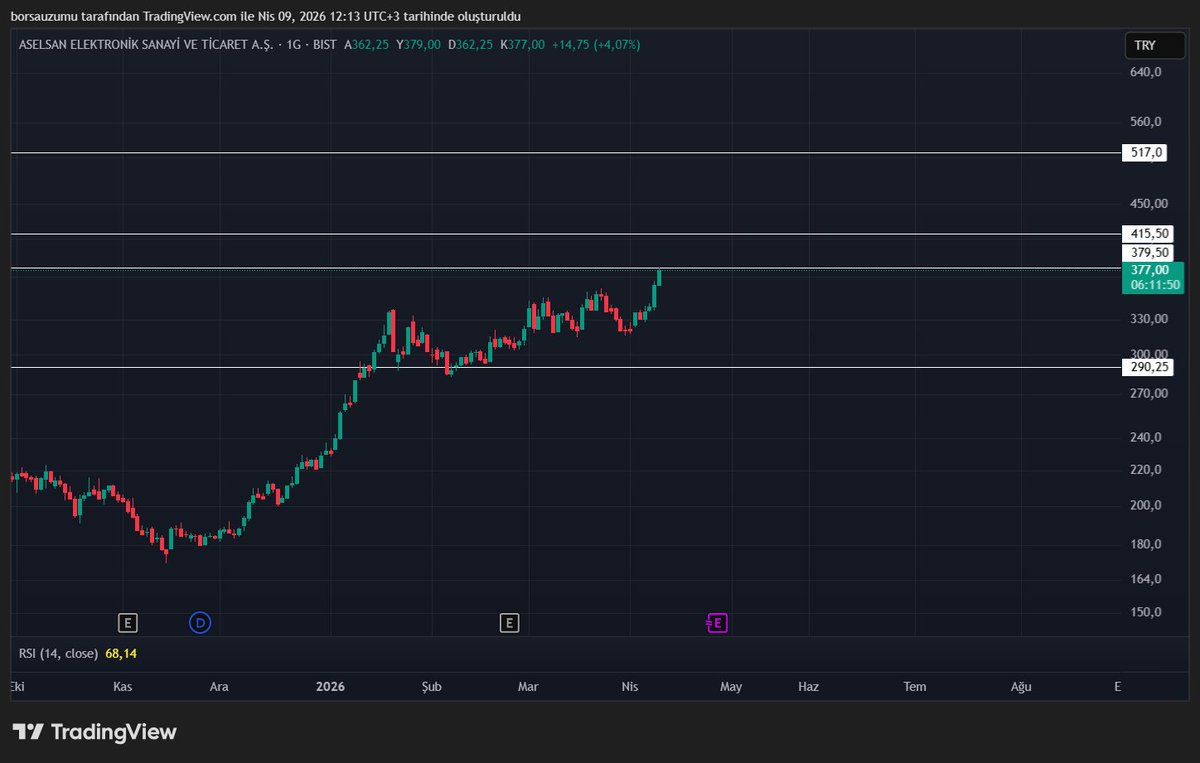Select the 290,25 price level label
1200x763 pixels.
coord(1149,367)
